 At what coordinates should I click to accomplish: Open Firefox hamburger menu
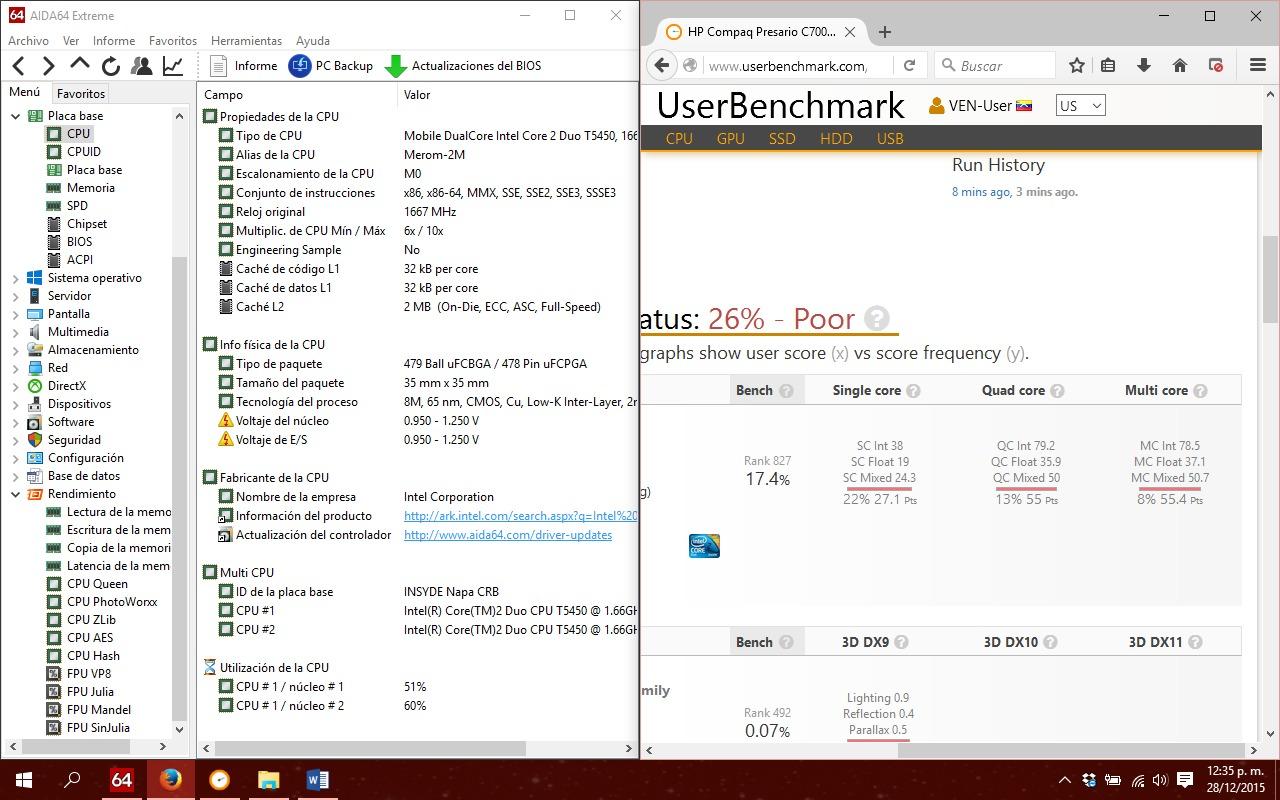coord(1258,65)
